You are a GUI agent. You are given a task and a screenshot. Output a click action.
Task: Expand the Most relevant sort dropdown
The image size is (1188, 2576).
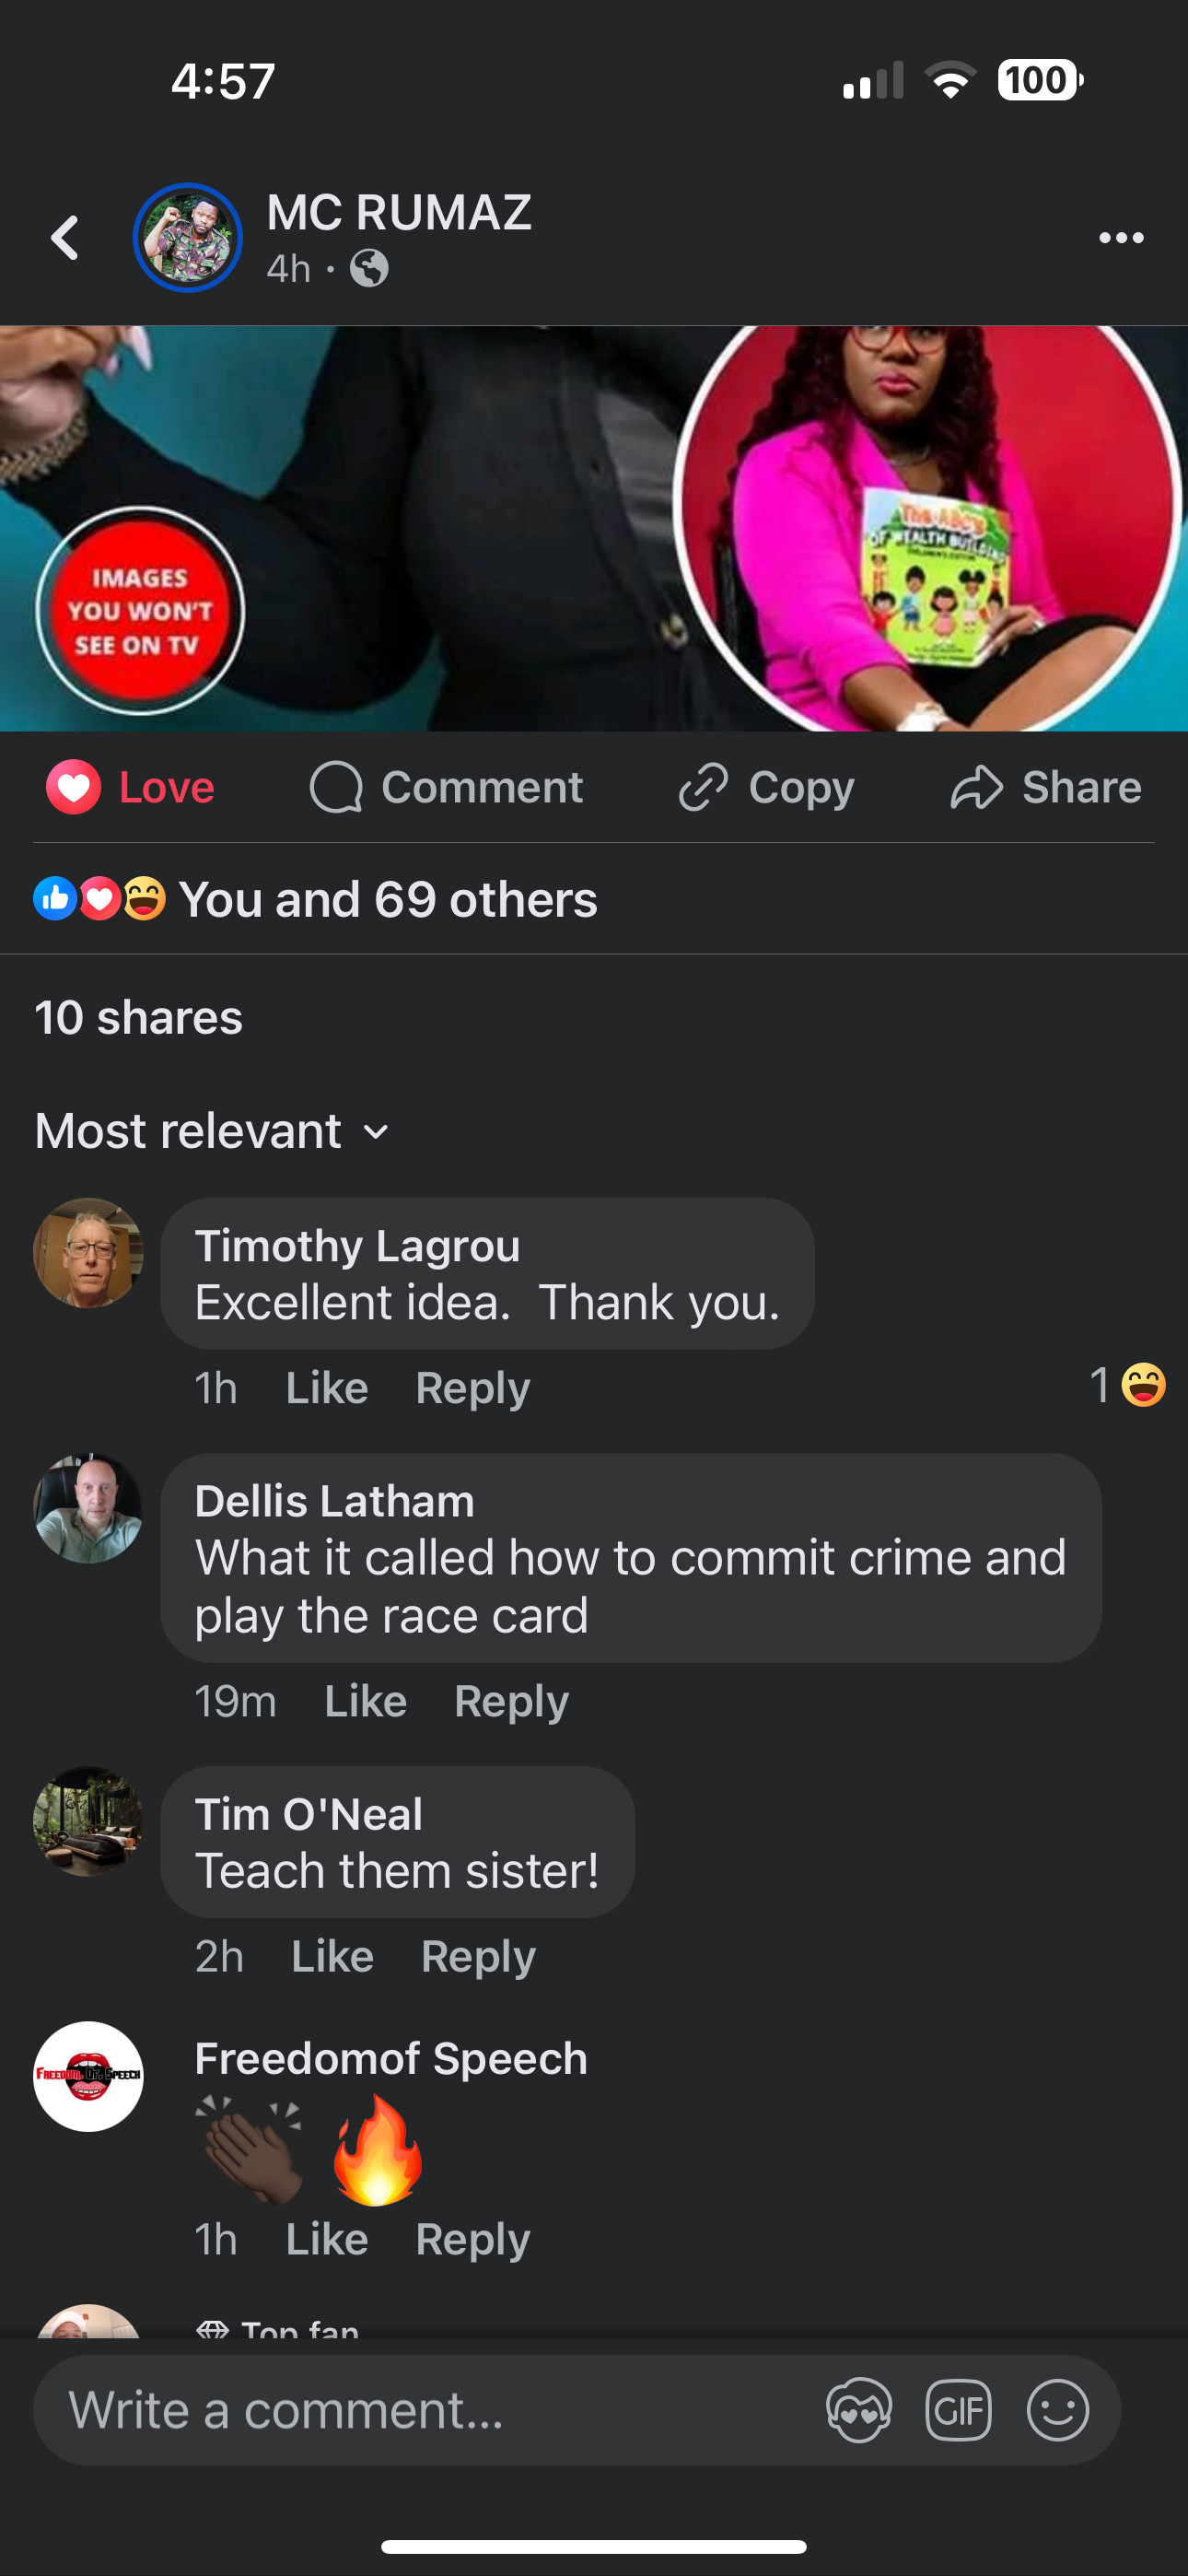click(212, 1131)
